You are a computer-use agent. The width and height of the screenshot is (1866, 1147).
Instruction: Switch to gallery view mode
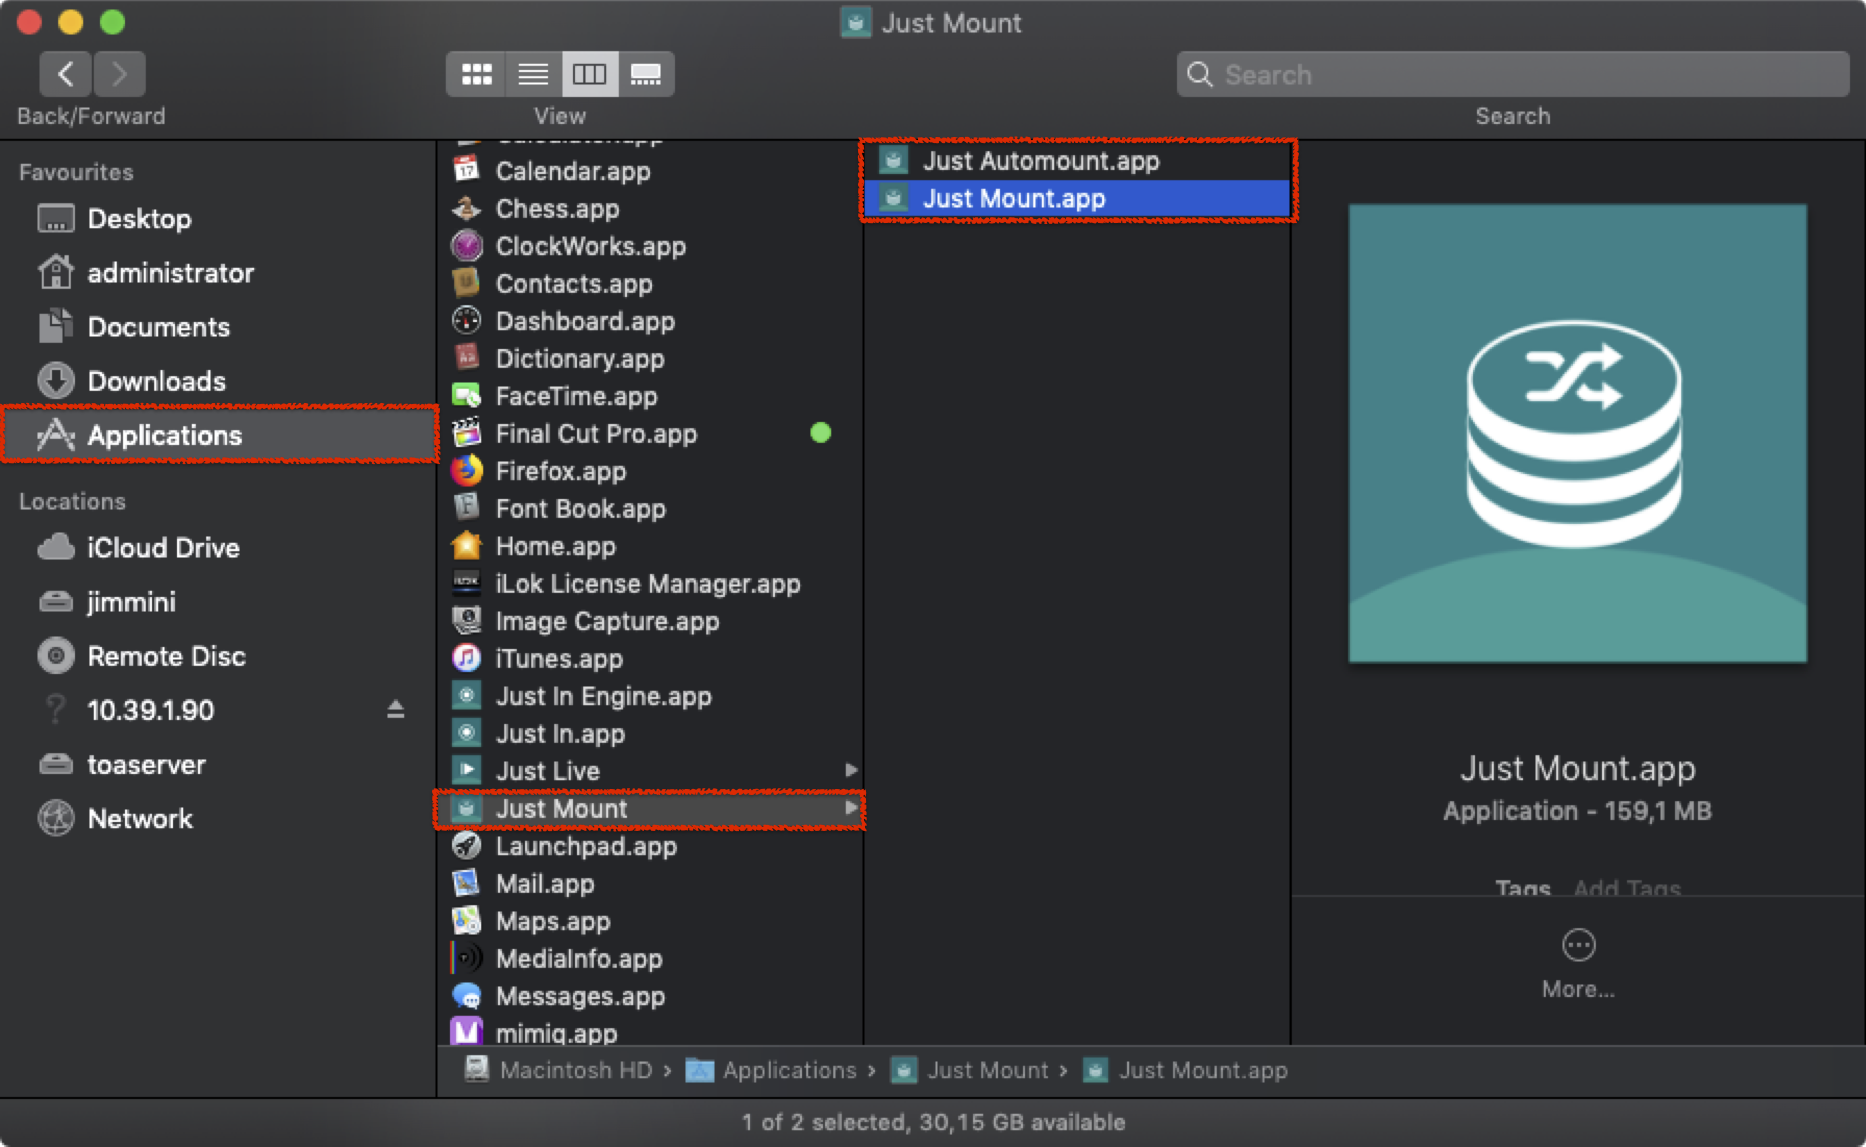(x=646, y=74)
